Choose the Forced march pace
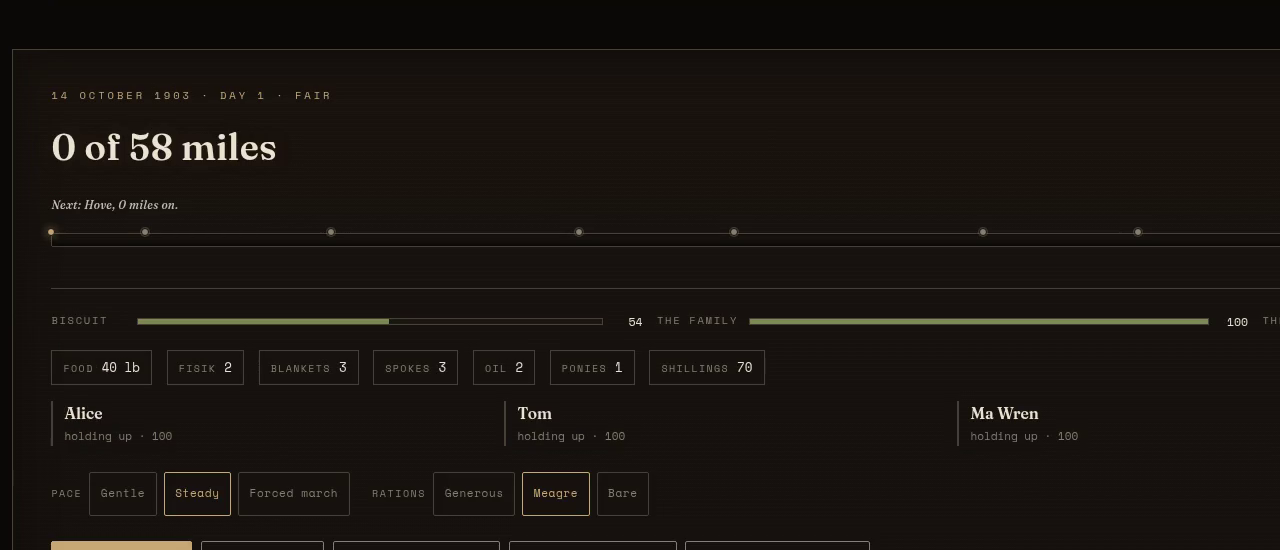 tap(294, 494)
